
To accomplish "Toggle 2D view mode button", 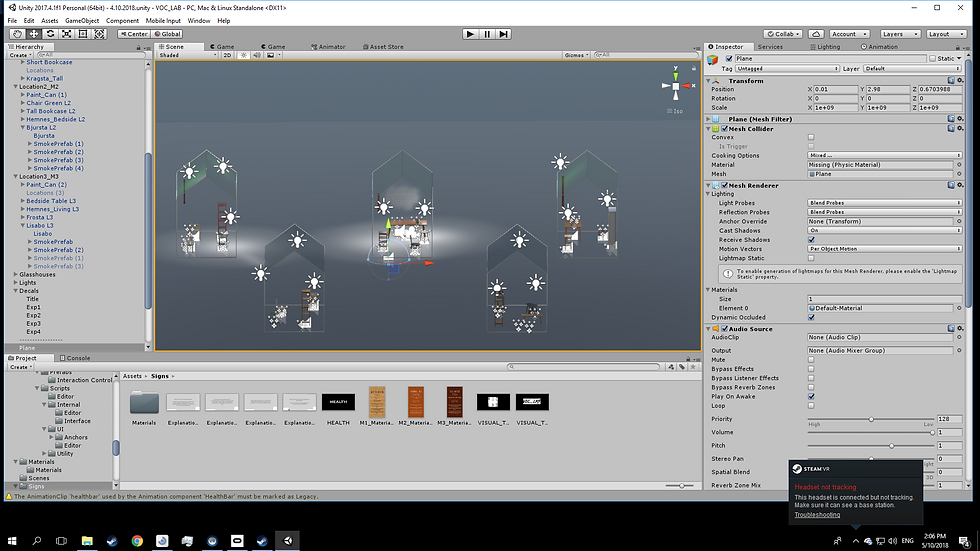I will [x=227, y=55].
